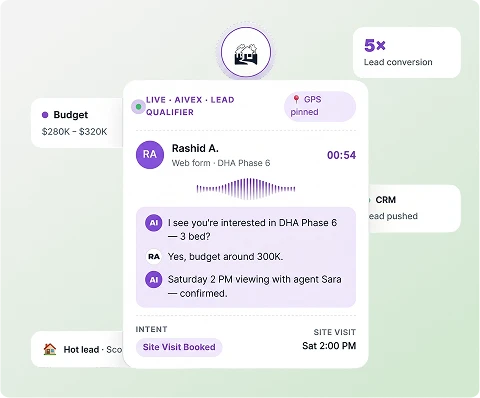Click the 5x figure
Image resolution: width=480 pixels, height=398 pixels.
[375, 45]
